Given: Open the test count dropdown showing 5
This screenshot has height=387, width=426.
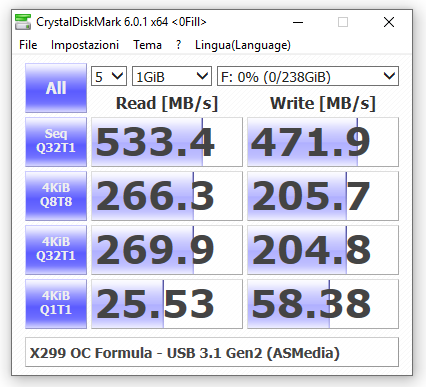Looking at the screenshot, I should pos(109,76).
